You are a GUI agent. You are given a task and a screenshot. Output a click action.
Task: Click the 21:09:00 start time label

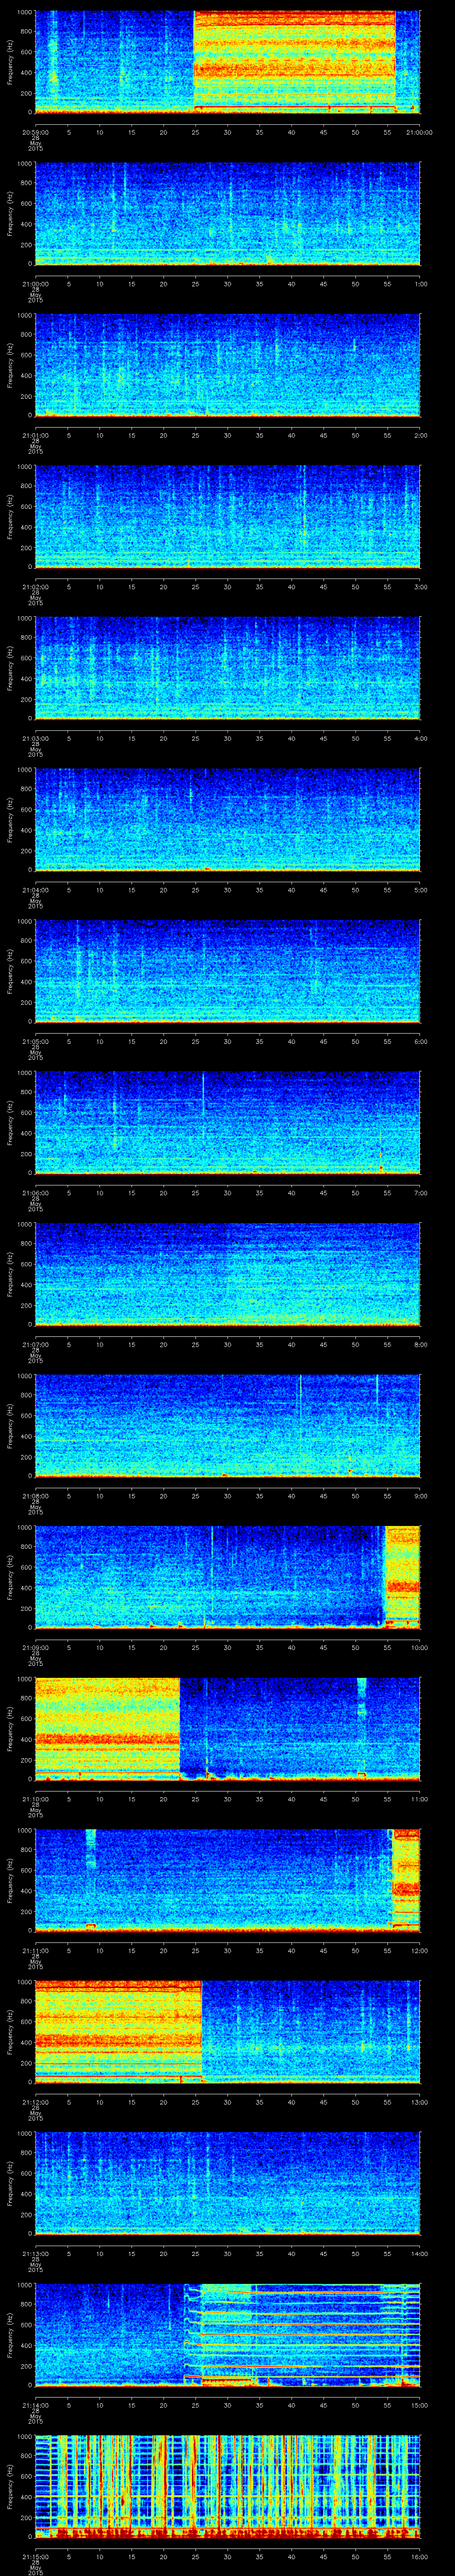click(x=35, y=1647)
